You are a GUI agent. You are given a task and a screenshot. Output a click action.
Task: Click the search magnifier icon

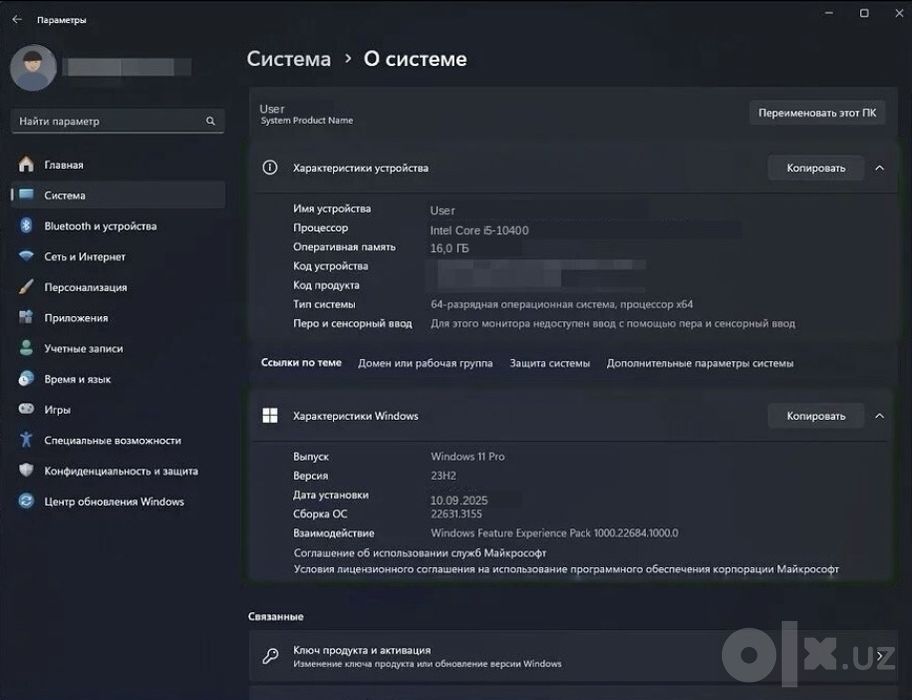pyautogui.click(x=211, y=121)
